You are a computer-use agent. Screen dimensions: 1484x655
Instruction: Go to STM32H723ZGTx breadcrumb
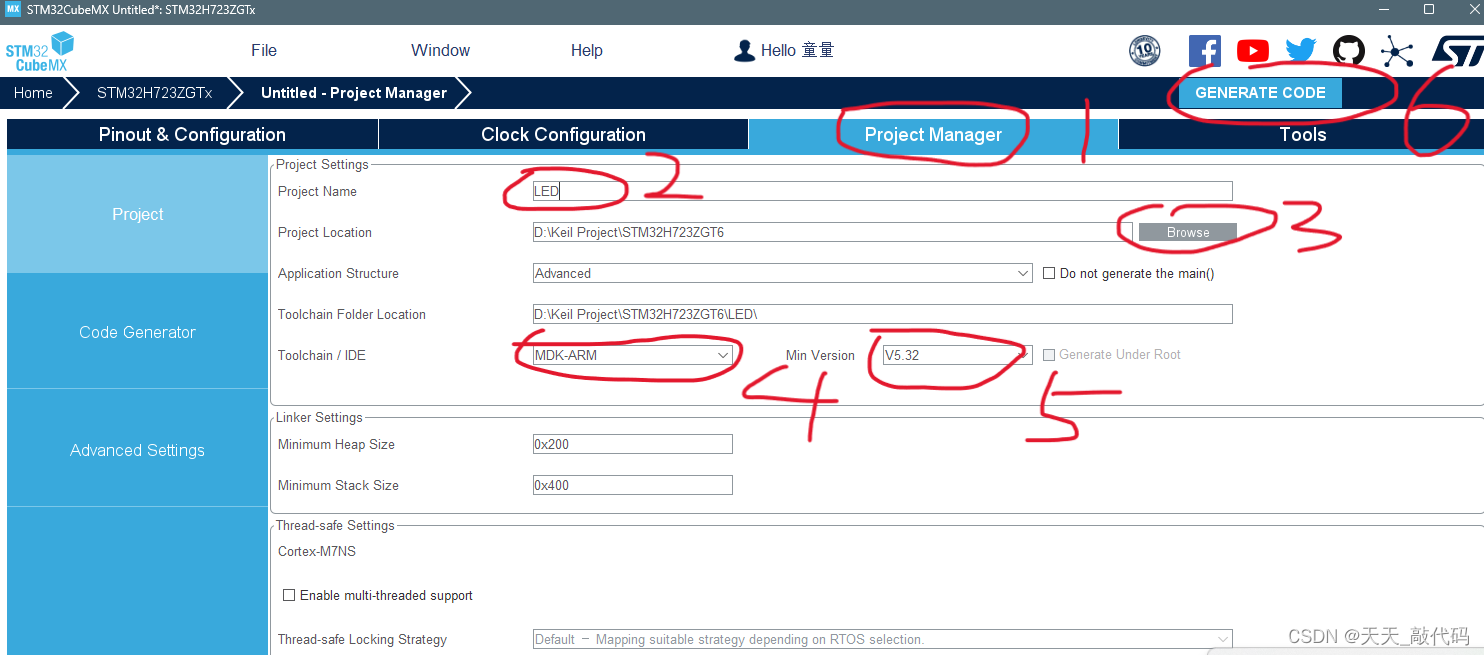[154, 93]
